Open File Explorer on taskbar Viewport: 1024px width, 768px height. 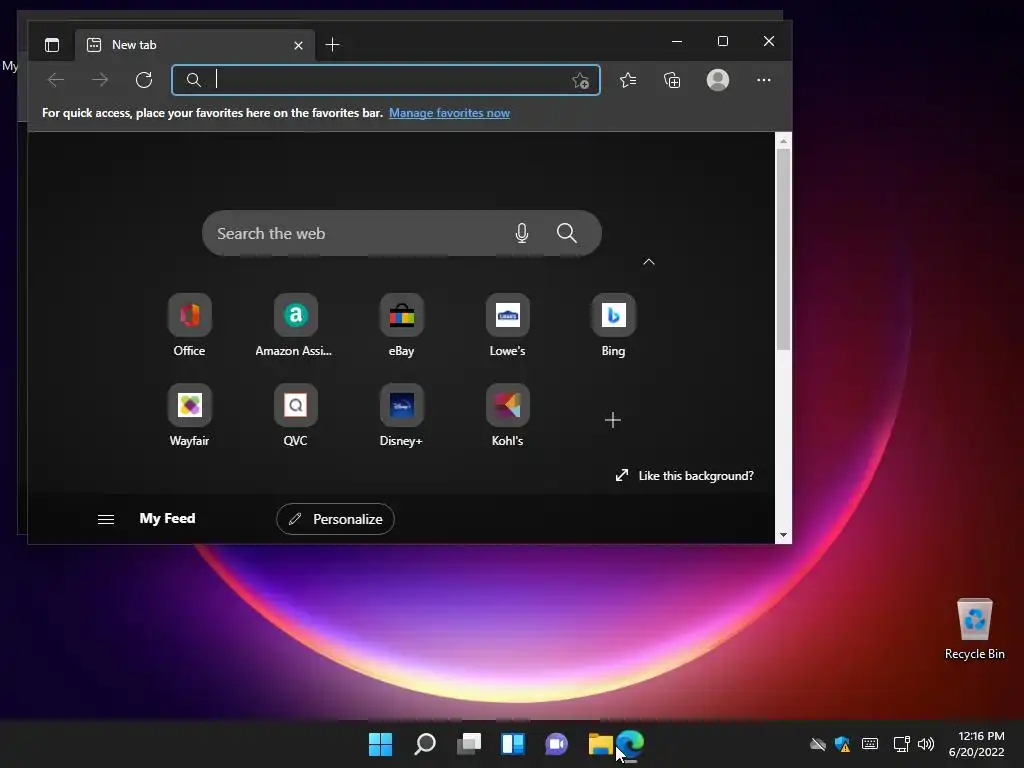click(x=600, y=744)
